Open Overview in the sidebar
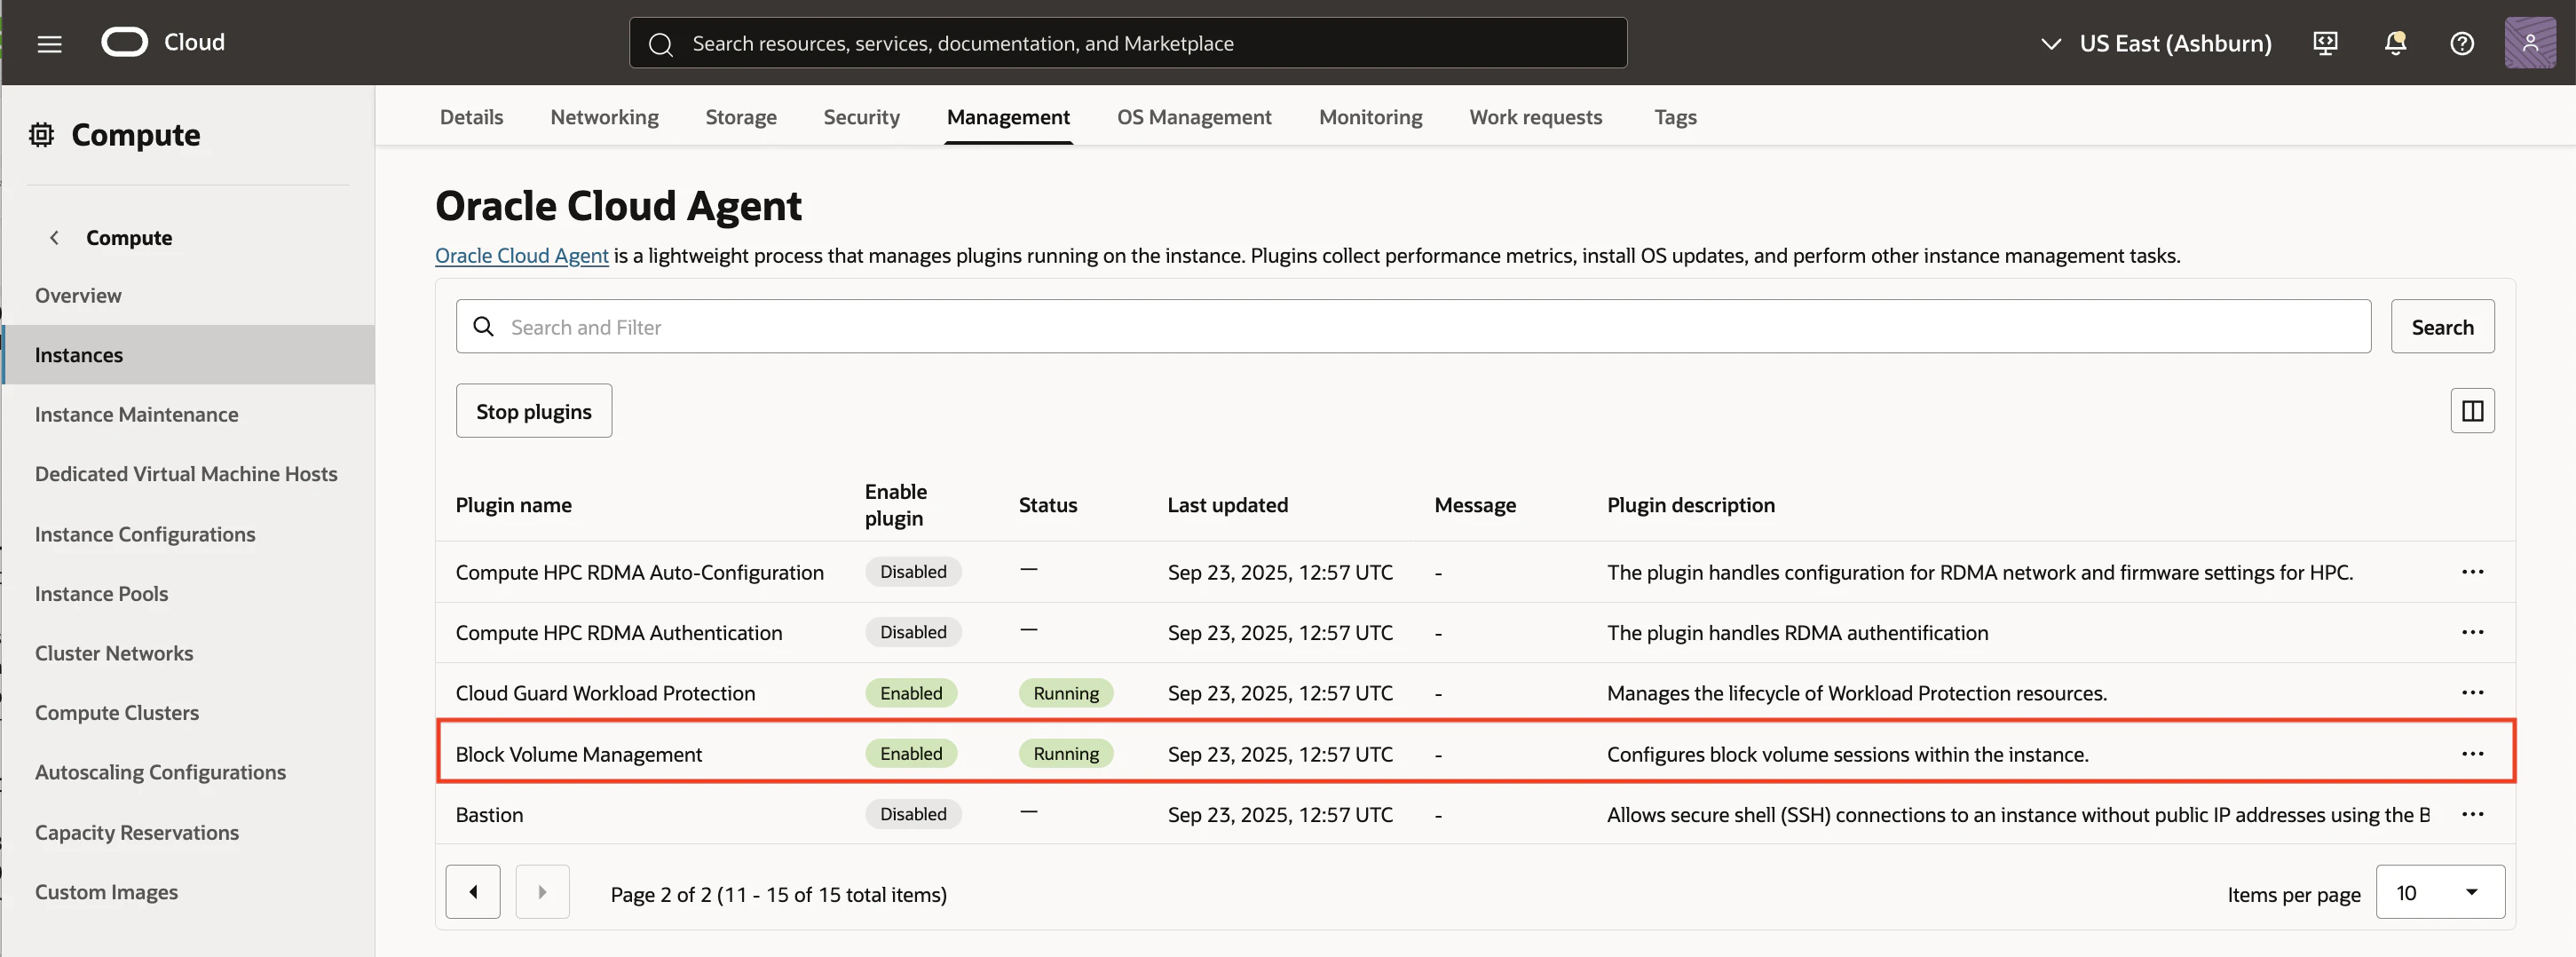 click(78, 295)
